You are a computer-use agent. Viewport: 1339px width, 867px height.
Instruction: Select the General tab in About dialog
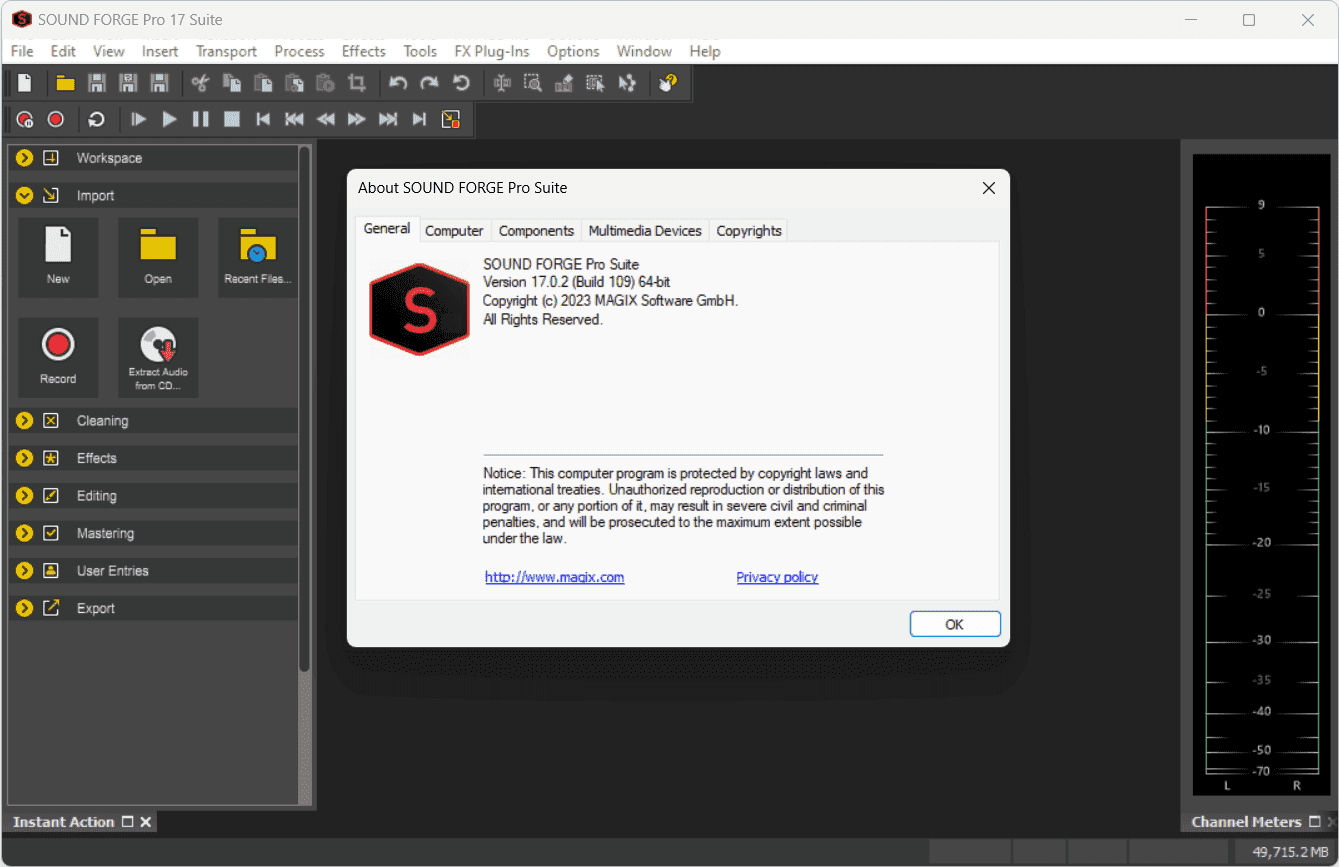click(x=387, y=229)
